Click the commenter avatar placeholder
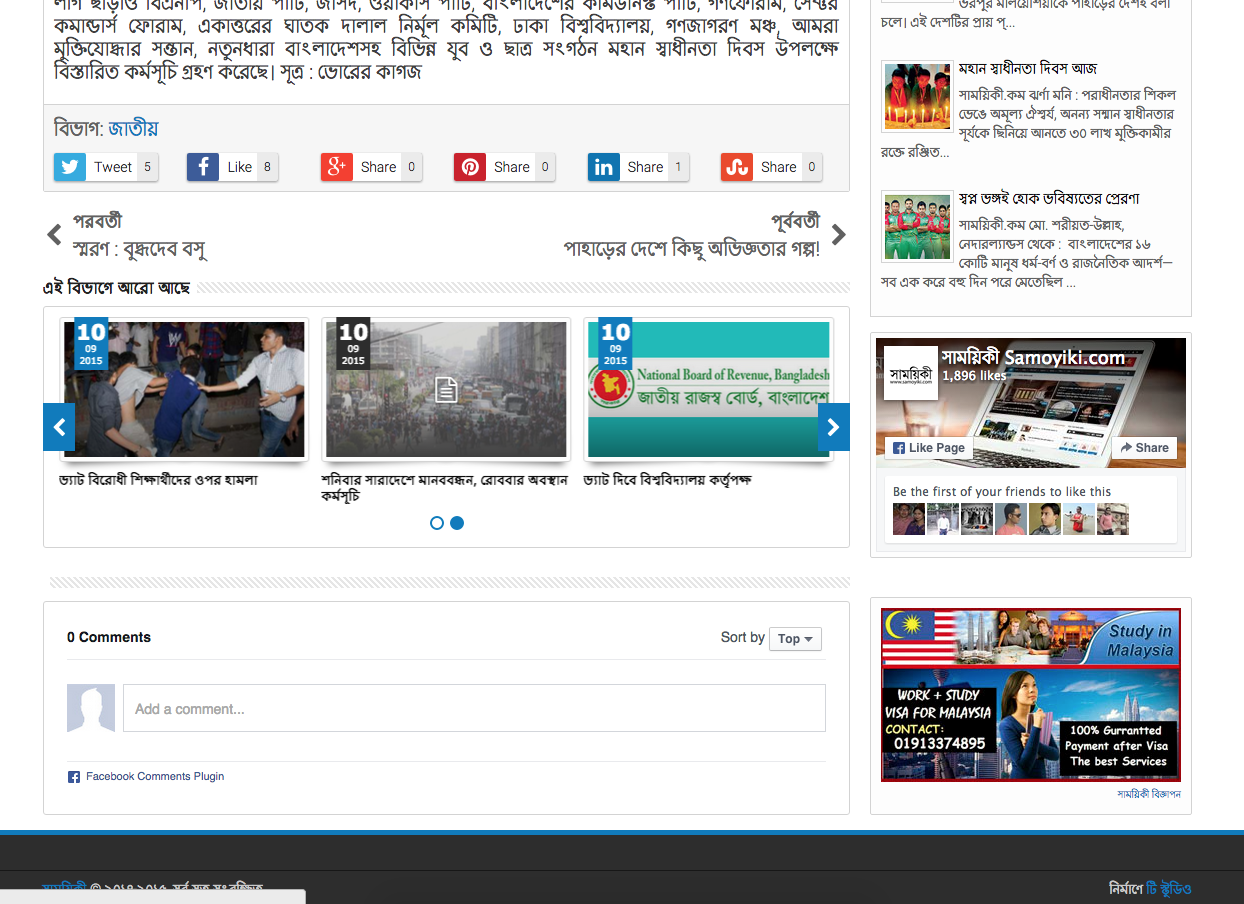Image resolution: width=1244 pixels, height=904 pixels. point(91,708)
